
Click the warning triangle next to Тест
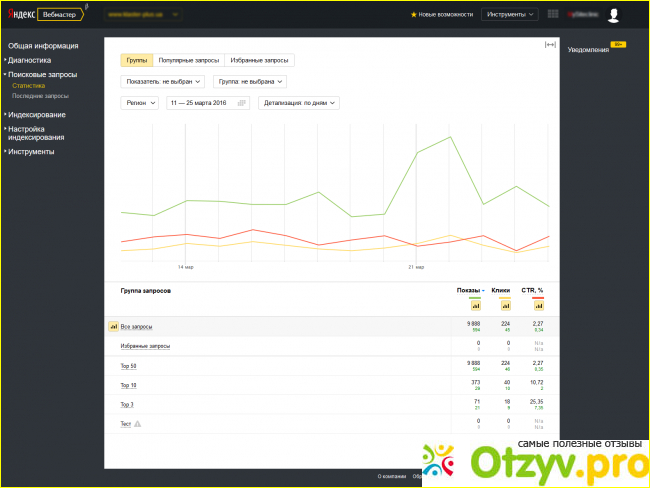pos(138,424)
